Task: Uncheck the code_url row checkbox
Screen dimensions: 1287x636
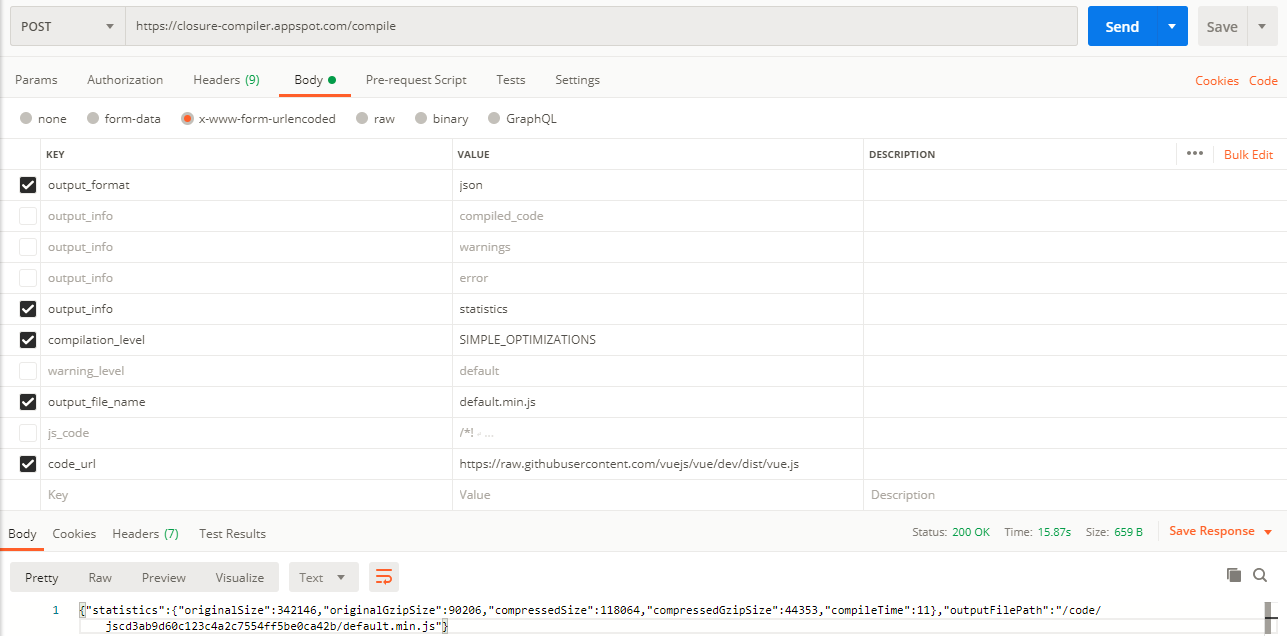Action: pos(28,464)
